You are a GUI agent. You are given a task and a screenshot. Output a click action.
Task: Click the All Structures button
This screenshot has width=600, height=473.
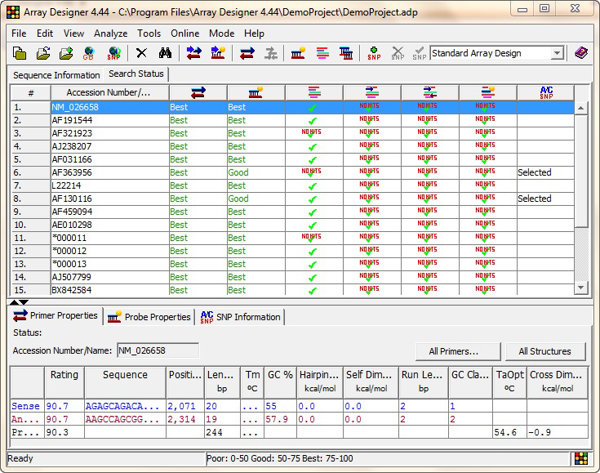click(545, 351)
